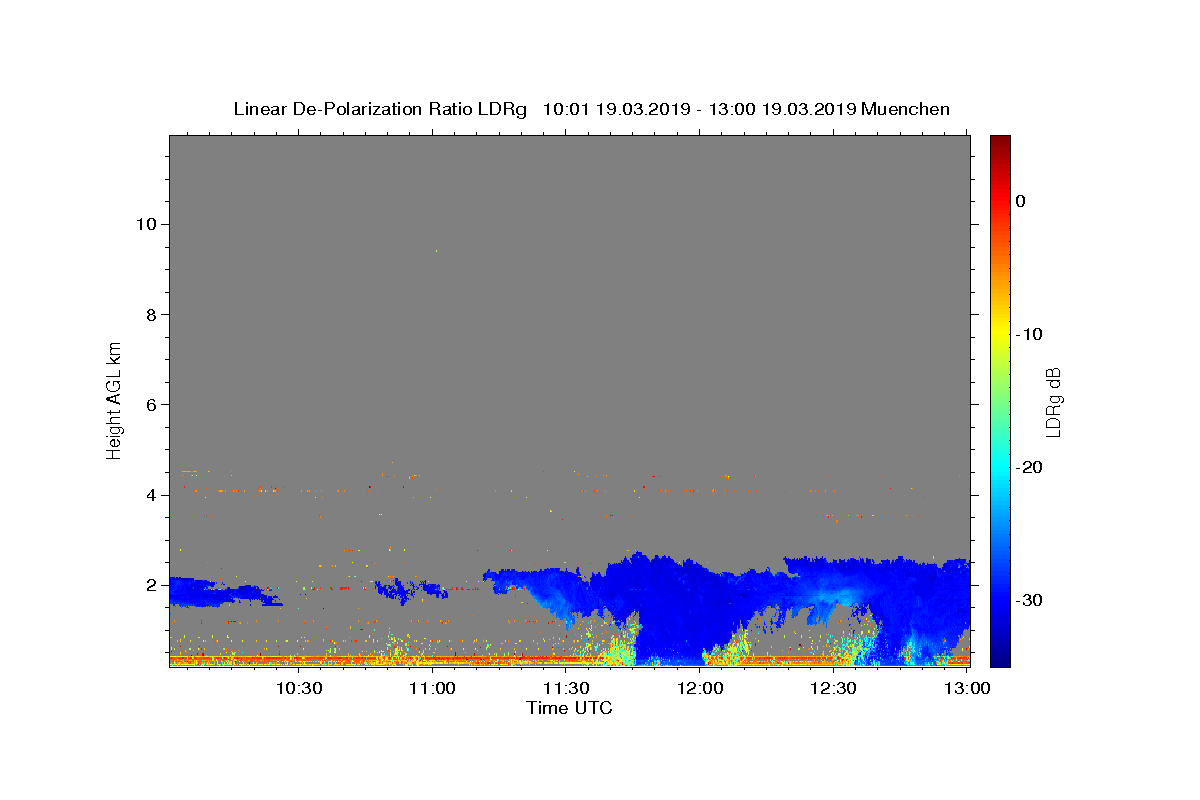Screen dimensions: 1200x800
Task: Click the colorbar value label -10
Action: (1029, 334)
